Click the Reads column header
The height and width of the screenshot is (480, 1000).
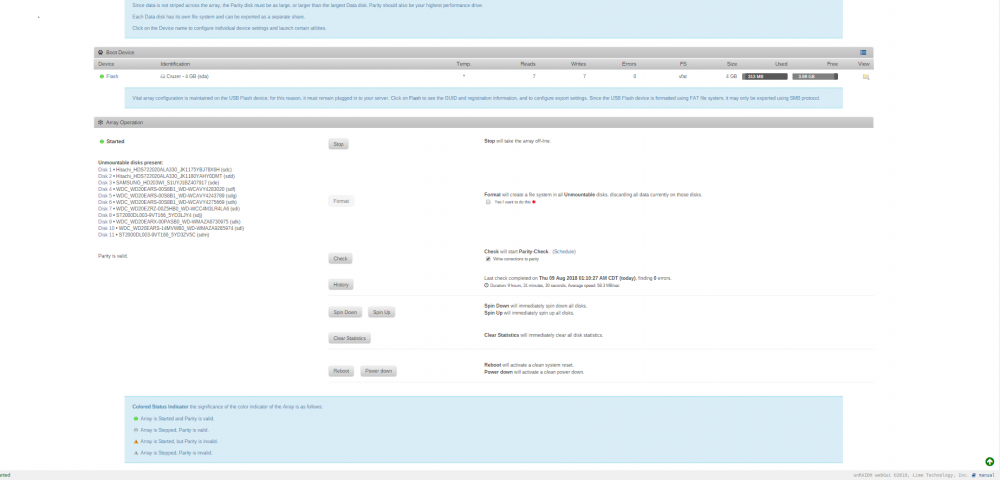(528, 64)
